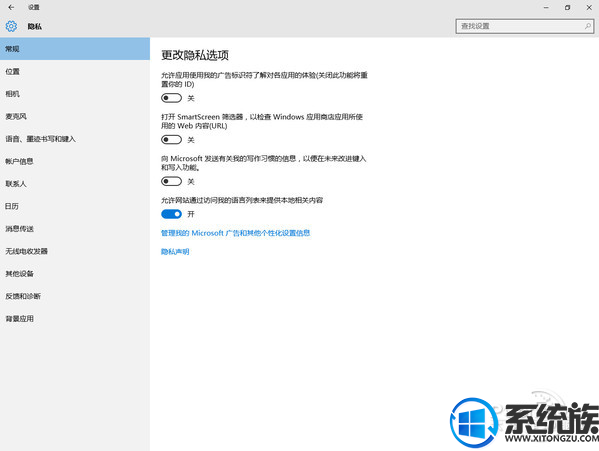The height and width of the screenshot is (451, 599).
Task: Open the 相机 privacy category
Action: pos(75,94)
